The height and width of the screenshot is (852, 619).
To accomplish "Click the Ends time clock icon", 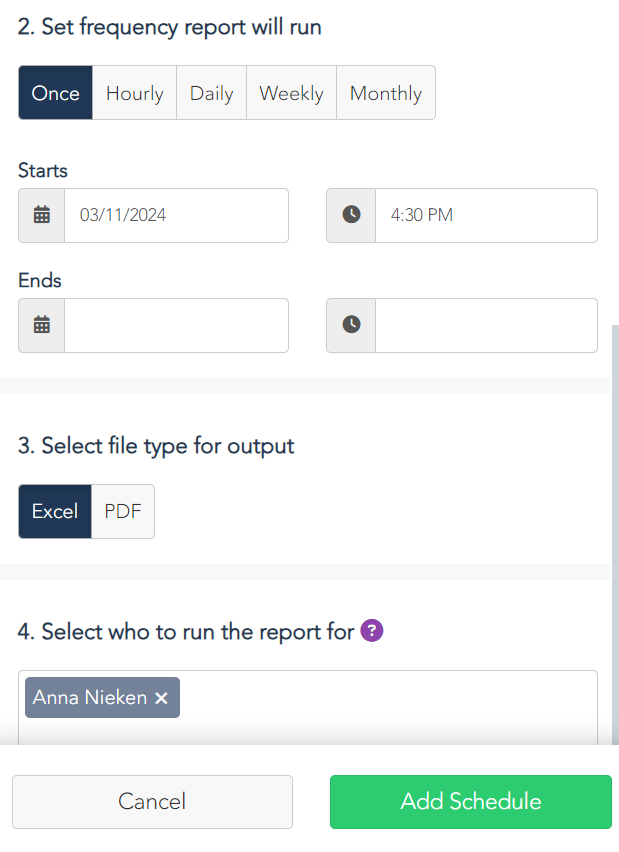I will click(x=351, y=325).
